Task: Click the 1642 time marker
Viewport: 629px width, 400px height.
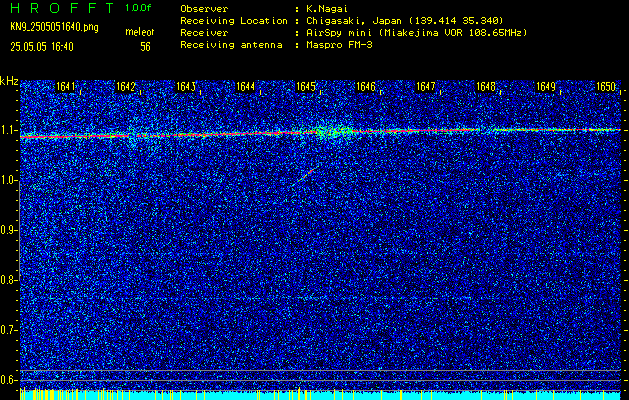Action: [x=126, y=86]
